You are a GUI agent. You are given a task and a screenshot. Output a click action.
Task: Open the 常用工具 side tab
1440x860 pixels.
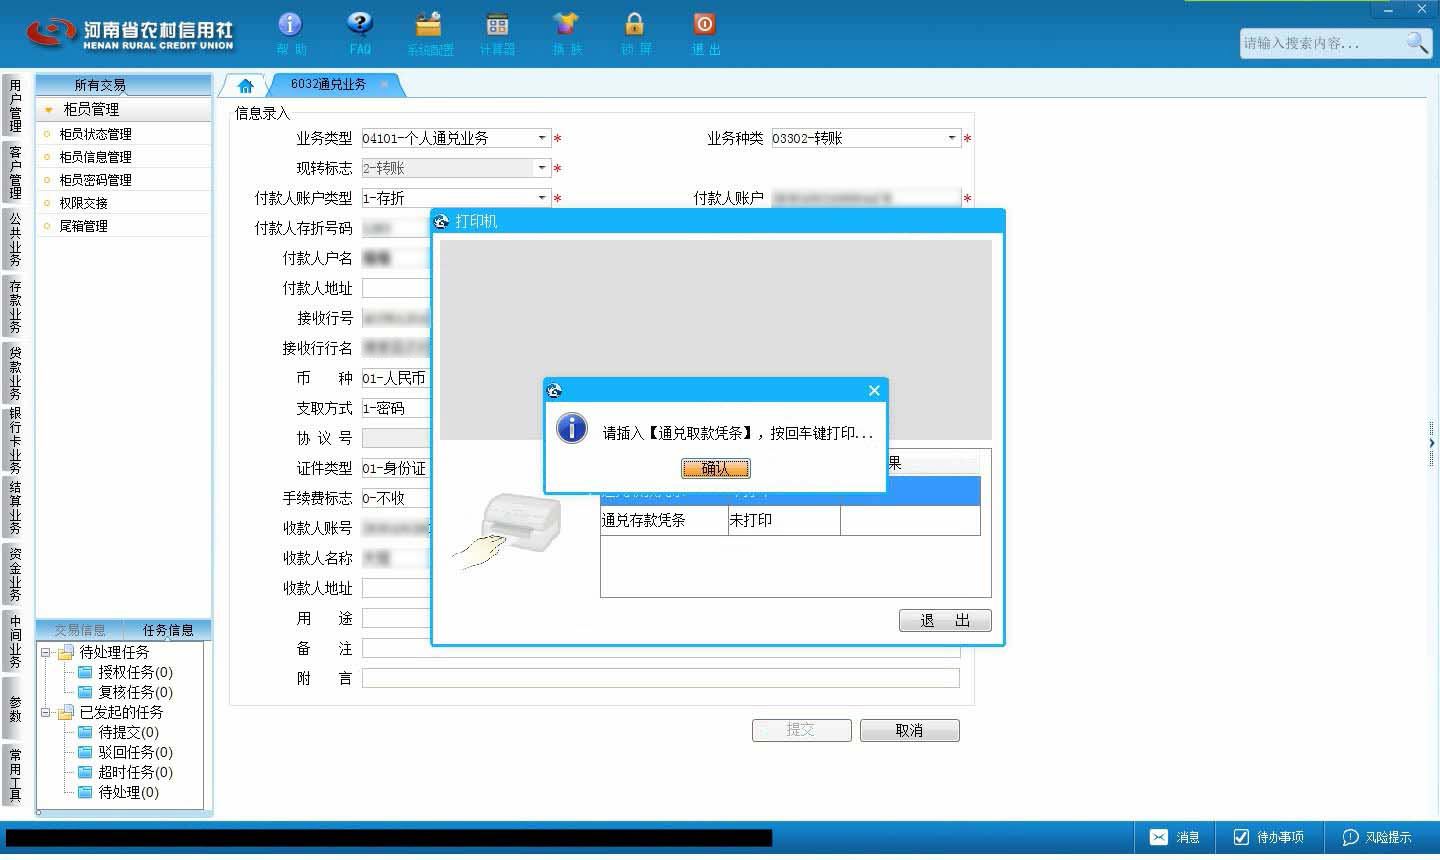15,775
